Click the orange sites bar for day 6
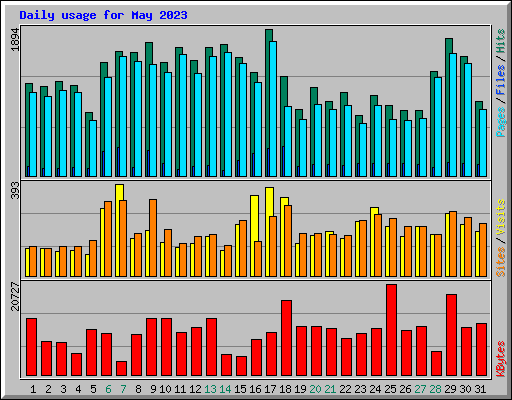This screenshot has height=400, width=512. [x=108, y=239]
